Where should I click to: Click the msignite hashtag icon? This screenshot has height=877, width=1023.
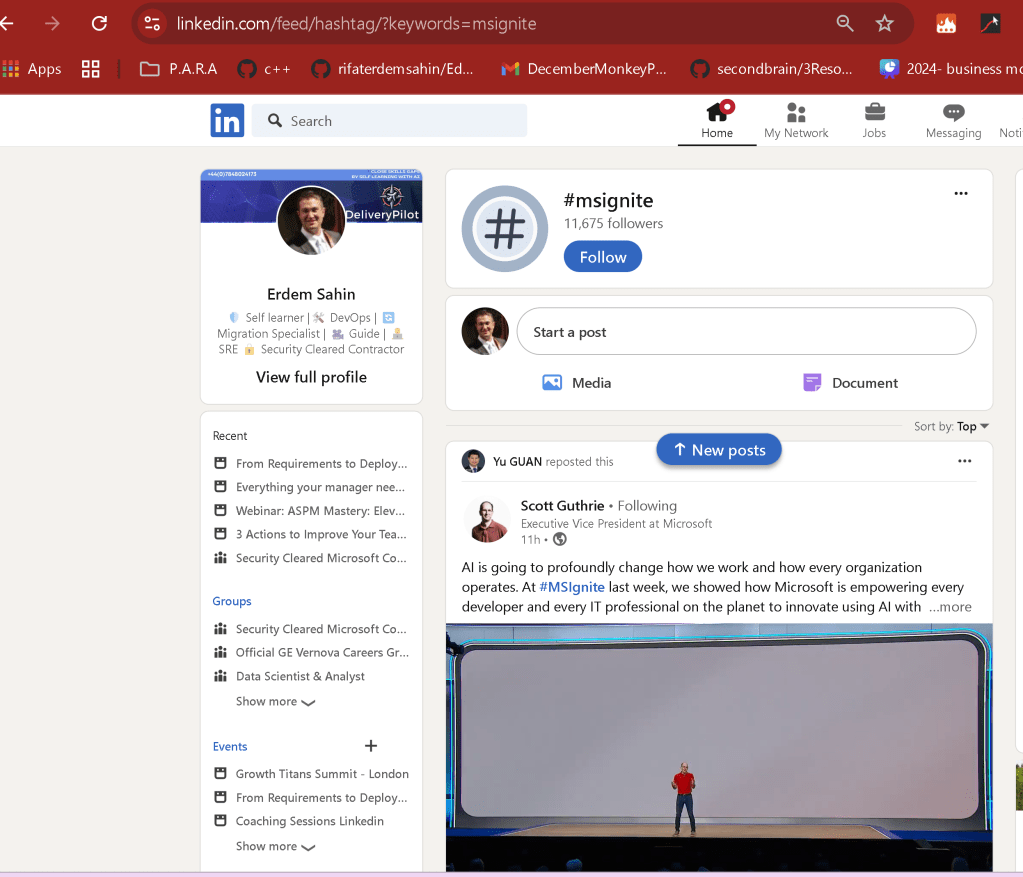[x=505, y=229]
